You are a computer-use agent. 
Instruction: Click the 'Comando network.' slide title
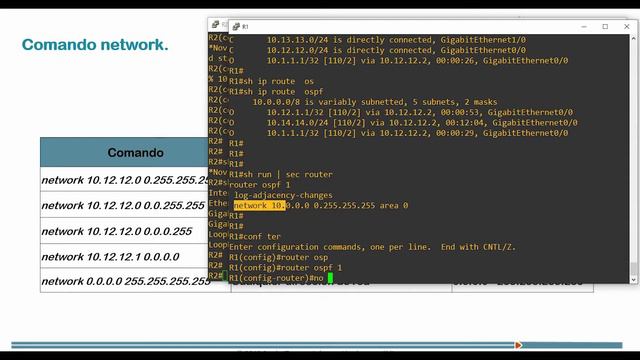coord(95,44)
